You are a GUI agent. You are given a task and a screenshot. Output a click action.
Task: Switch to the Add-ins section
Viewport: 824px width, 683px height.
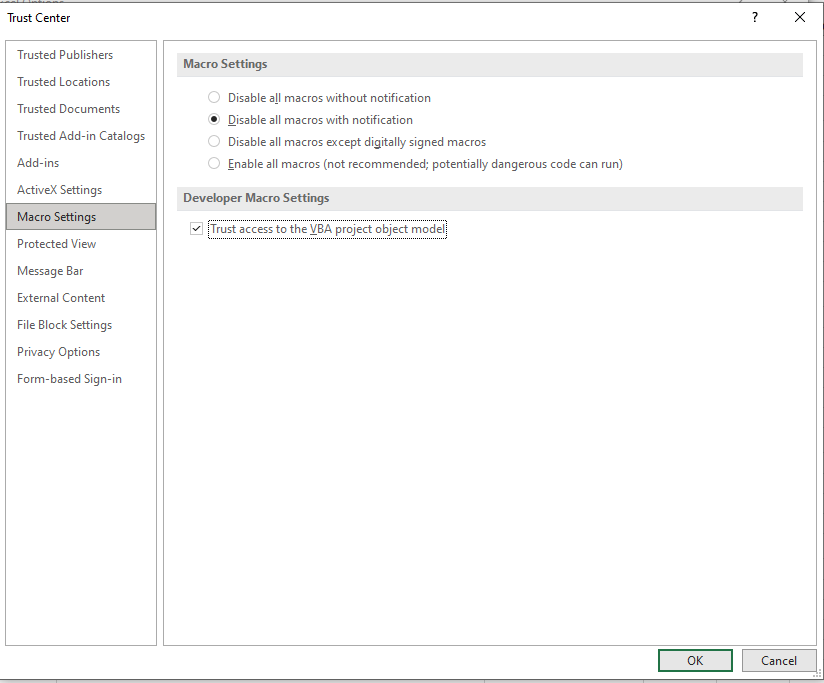pyautogui.click(x=38, y=163)
